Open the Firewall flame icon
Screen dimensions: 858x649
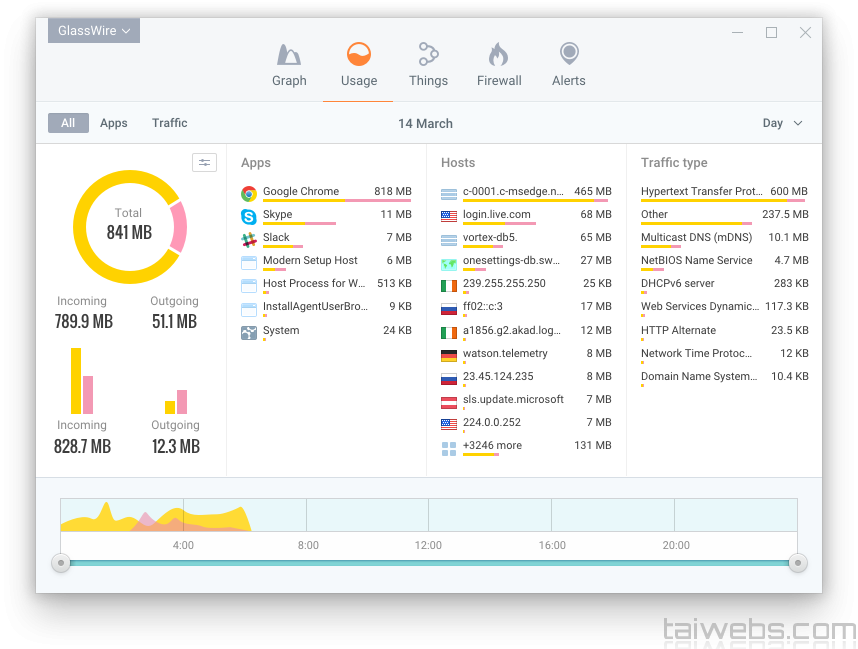(498, 55)
